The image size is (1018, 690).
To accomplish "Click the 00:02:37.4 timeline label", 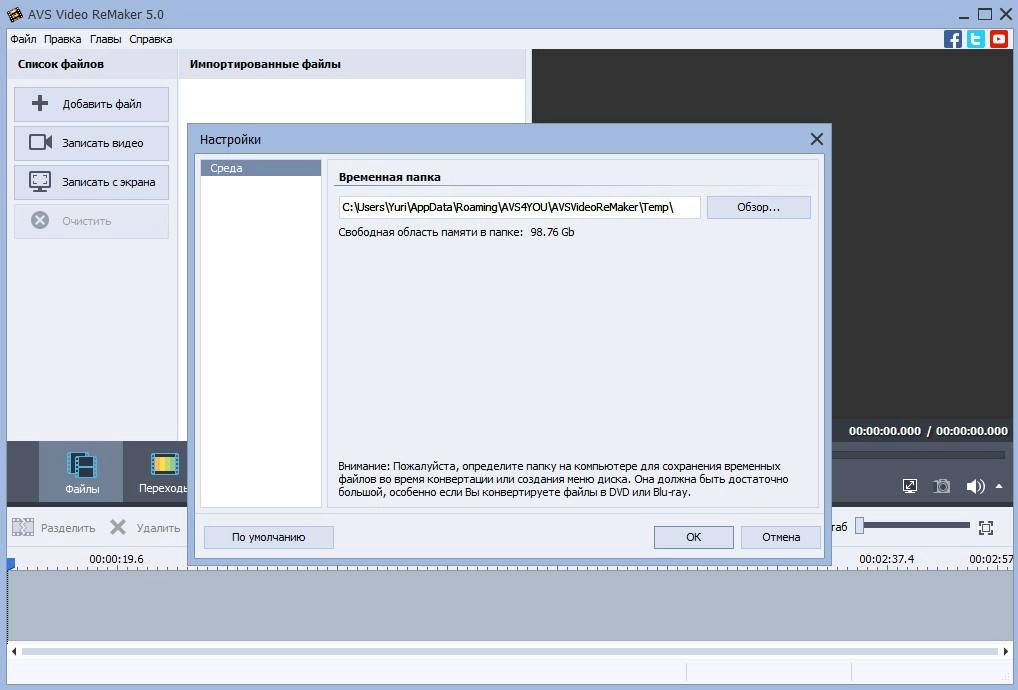I will 886,559.
